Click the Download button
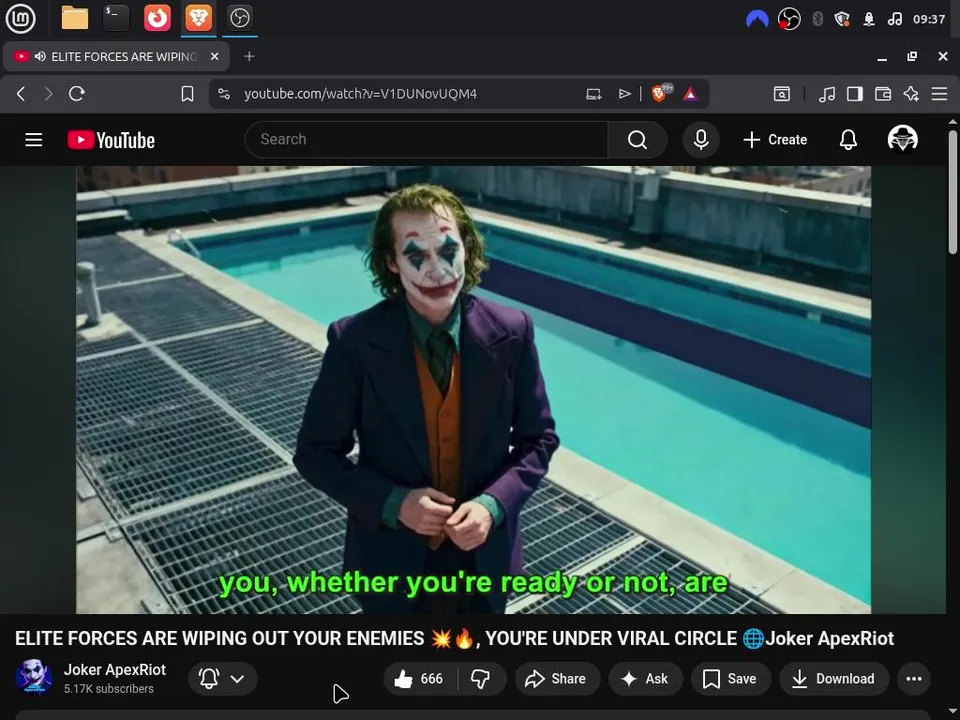Image resolution: width=960 pixels, height=720 pixels. pyautogui.click(x=834, y=678)
